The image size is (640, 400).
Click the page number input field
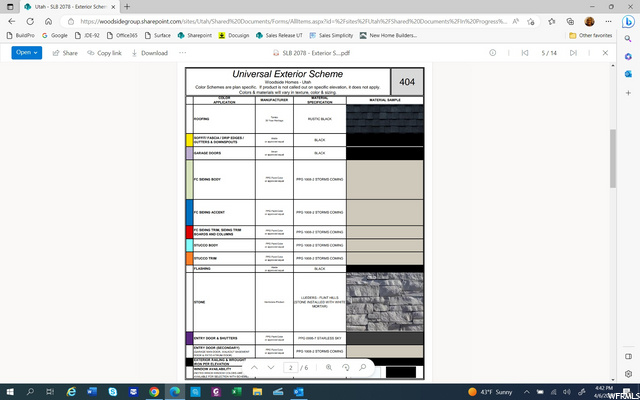[x=290, y=368]
